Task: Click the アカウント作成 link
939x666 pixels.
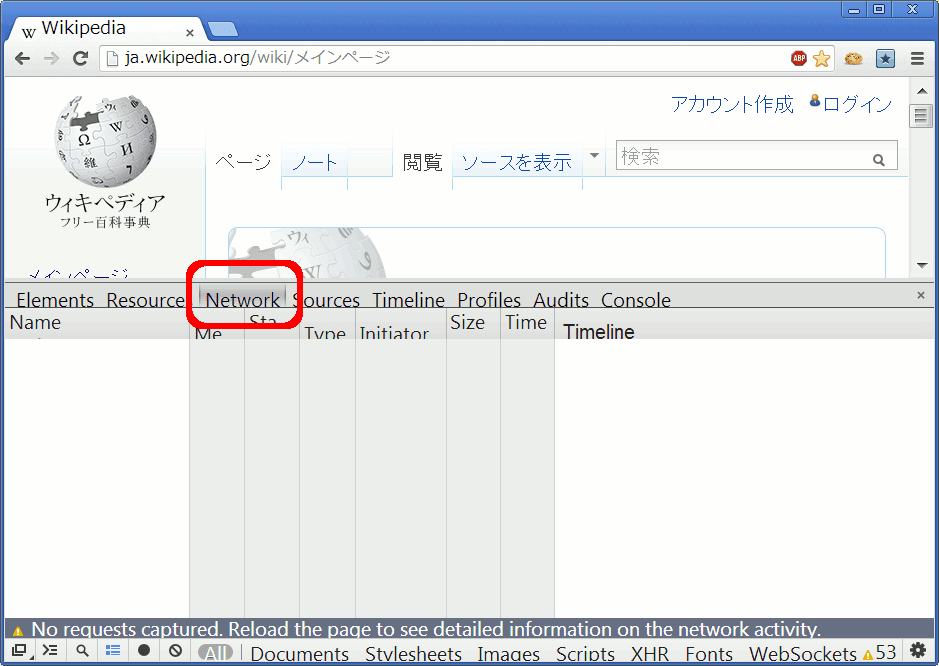Action: pos(732,104)
